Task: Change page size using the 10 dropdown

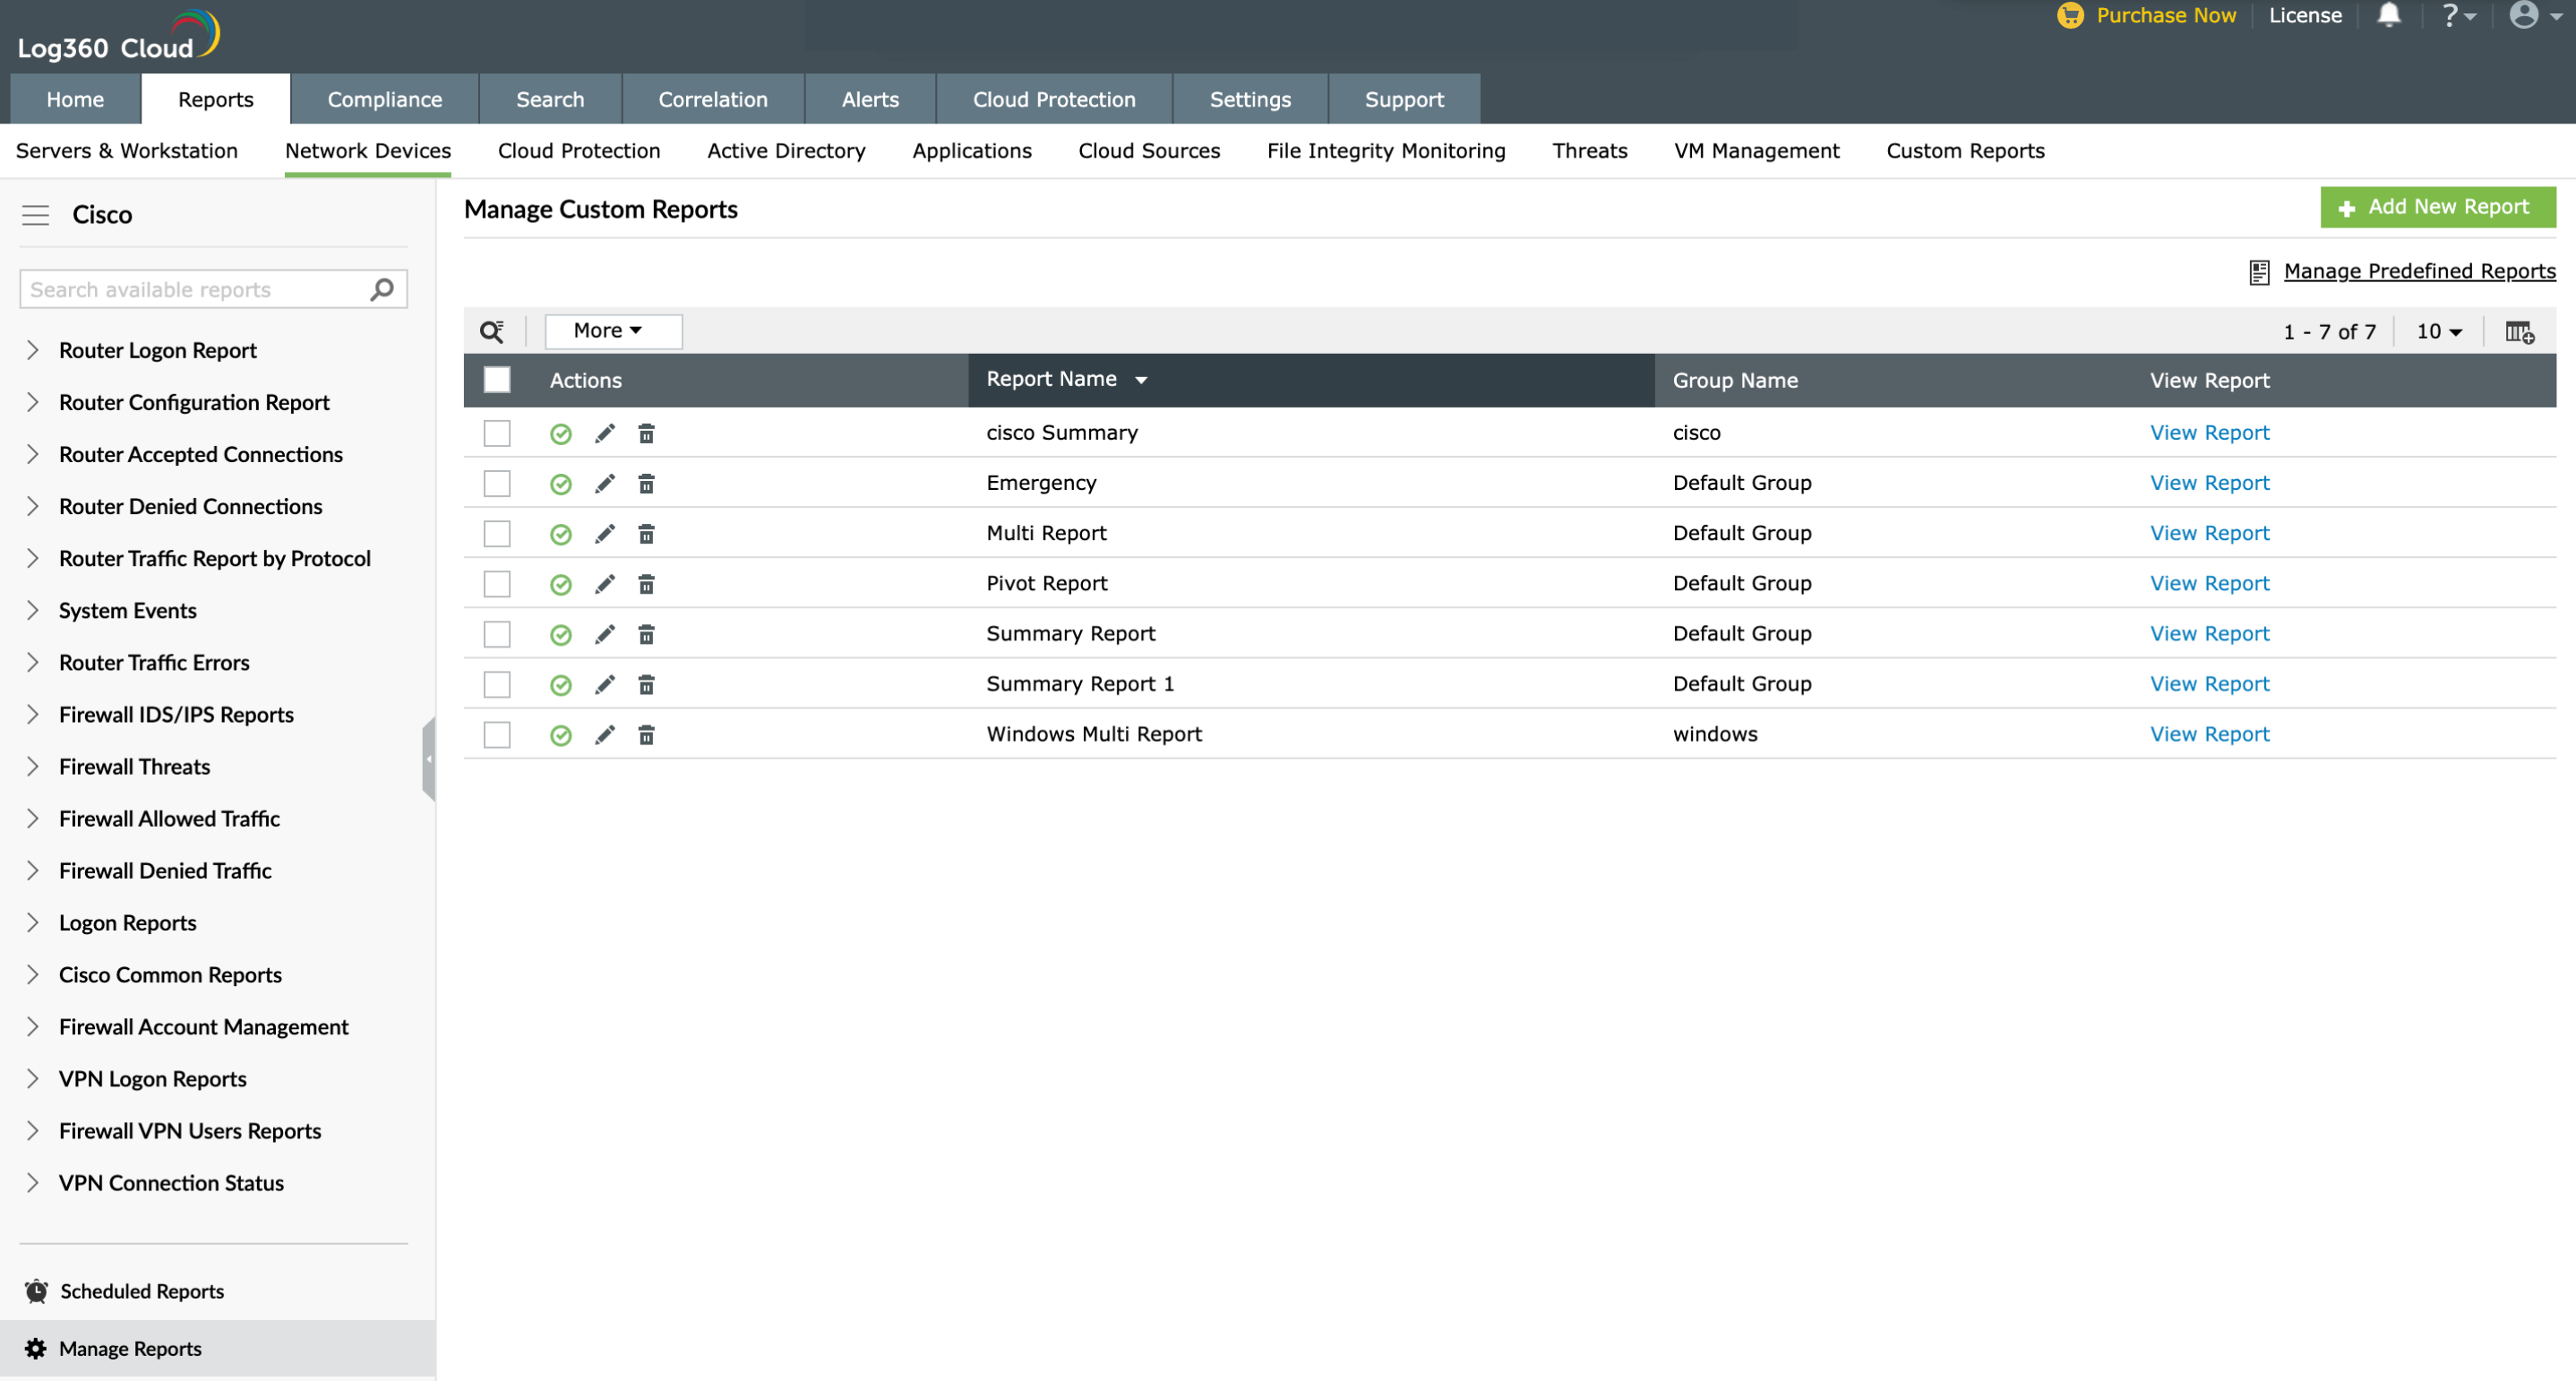Action: pos(2437,331)
